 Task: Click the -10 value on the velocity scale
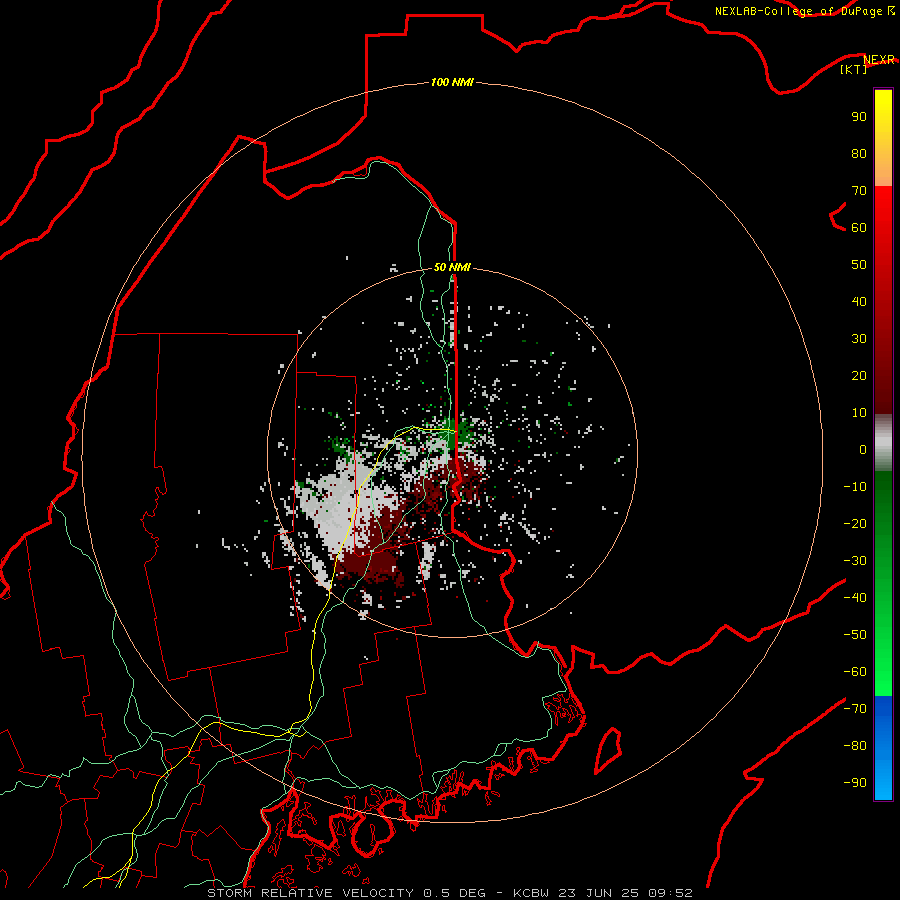click(855, 487)
